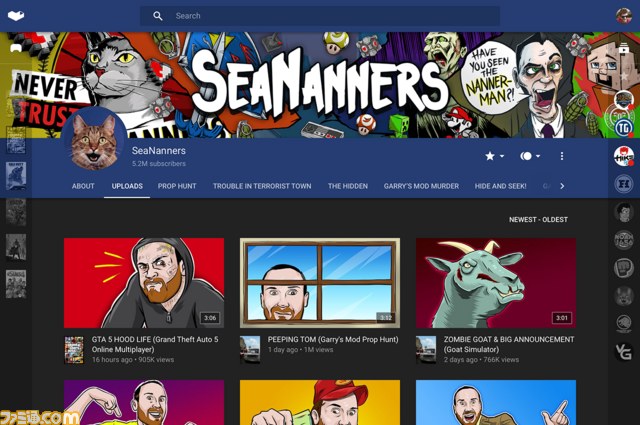Image resolution: width=640 pixels, height=425 pixels.
Task: Show more tabs with right chevron
Action: pyautogui.click(x=562, y=186)
